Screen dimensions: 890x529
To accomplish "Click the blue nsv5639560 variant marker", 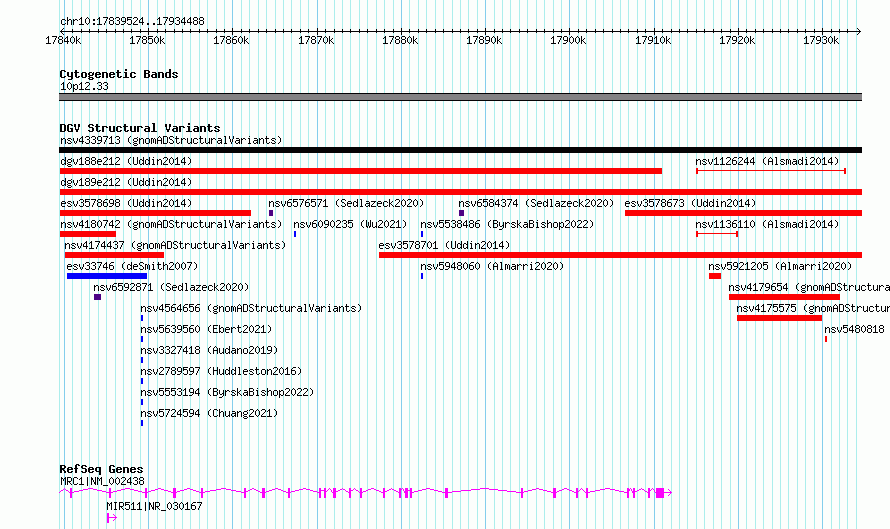I will (142, 339).
